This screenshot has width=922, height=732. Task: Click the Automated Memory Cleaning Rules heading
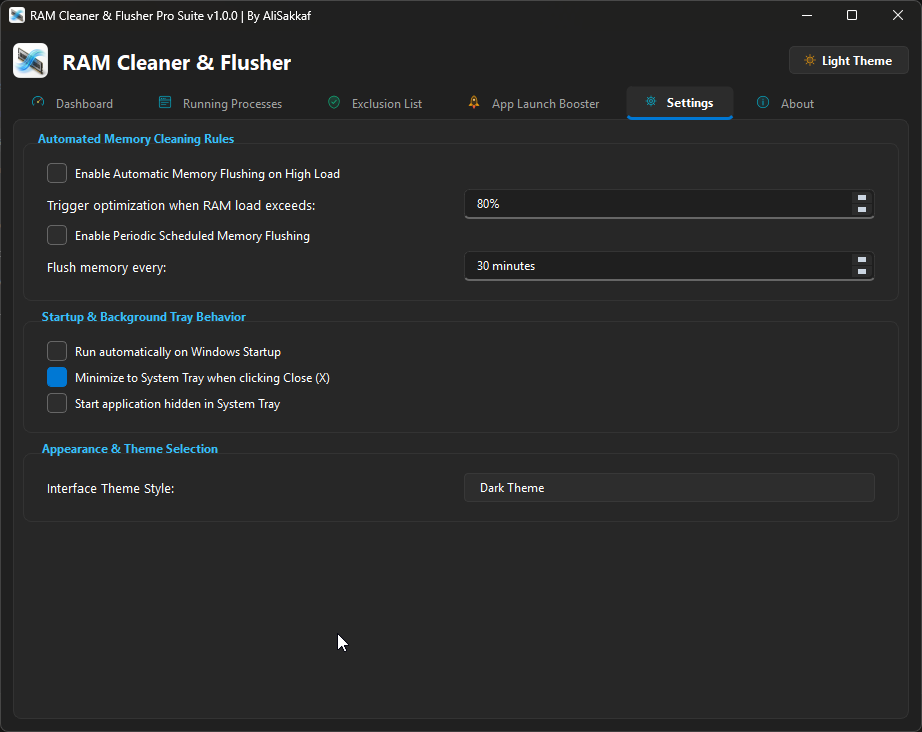tap(136, 139)
